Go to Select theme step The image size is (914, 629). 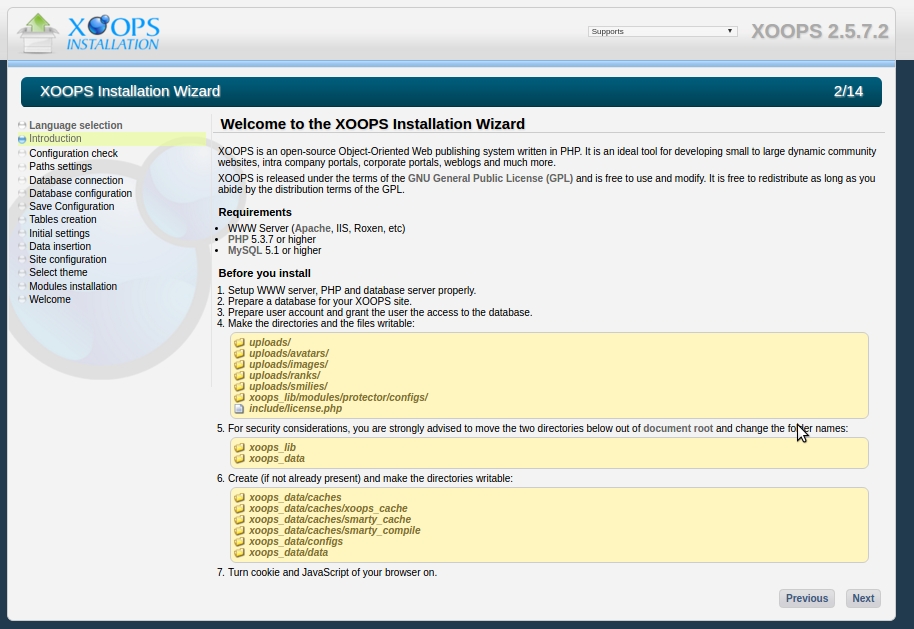coord(58,273)
